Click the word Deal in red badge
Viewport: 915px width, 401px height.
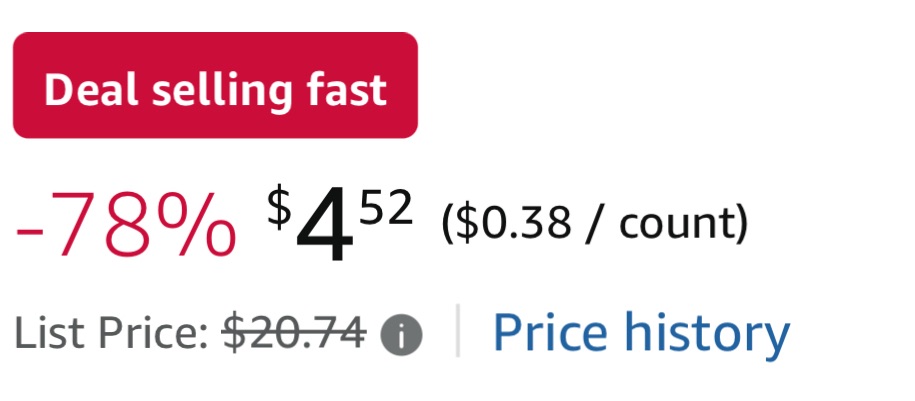[90, 91]
